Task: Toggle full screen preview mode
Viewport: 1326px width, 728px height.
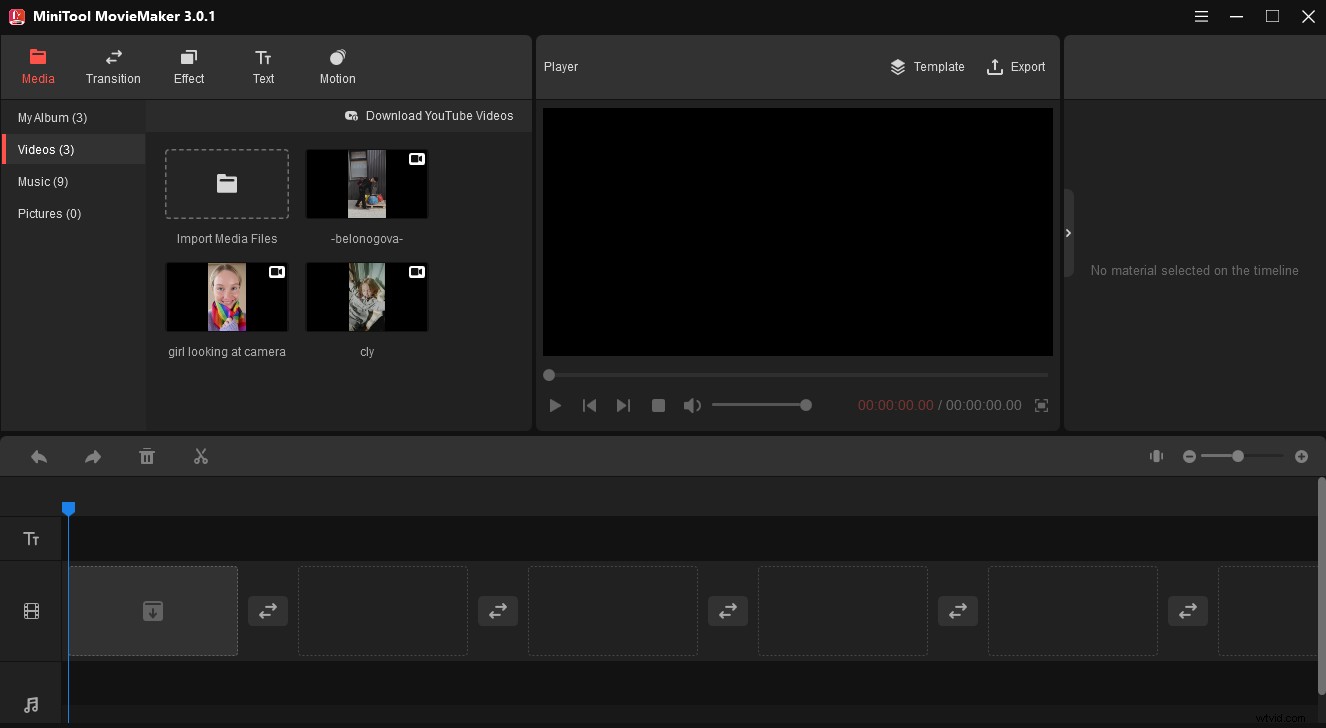Action: pyautogui.click(x=1041, y=405)
